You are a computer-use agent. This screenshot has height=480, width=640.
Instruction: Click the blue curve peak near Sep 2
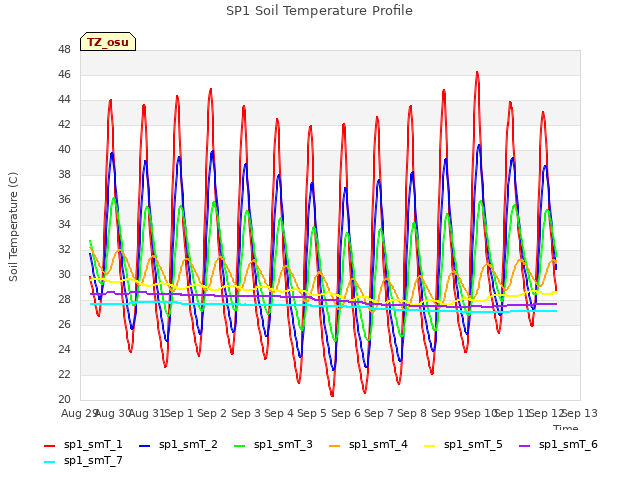pyautogui.click(x=212, y=151)
